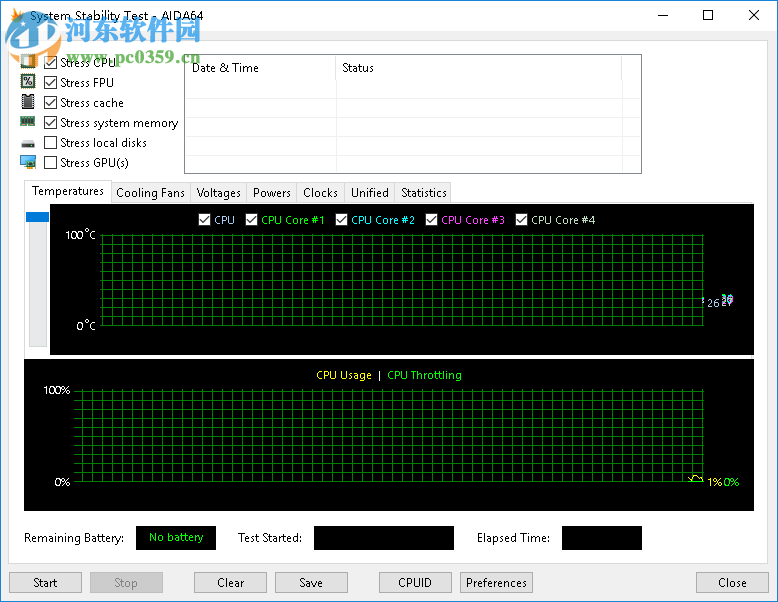Uncheck Stress system memory option
Image resolution: width=778 pixels, height=602 pixels.
(x=51, y=123)
